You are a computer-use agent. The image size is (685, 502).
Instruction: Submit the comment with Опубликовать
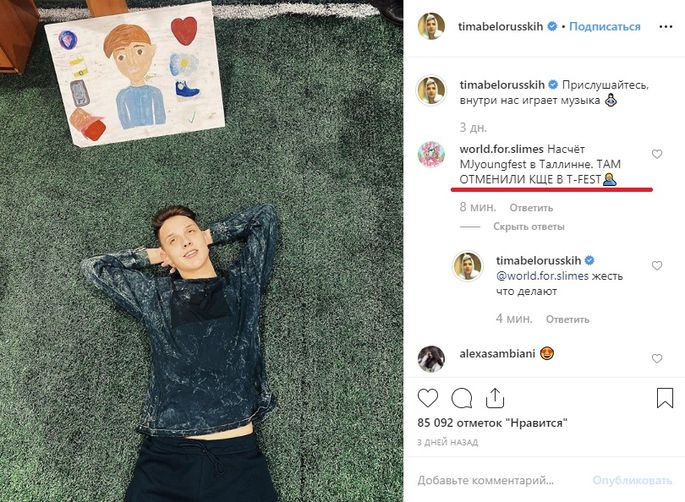pyautogui.click(x=632, y=480)
